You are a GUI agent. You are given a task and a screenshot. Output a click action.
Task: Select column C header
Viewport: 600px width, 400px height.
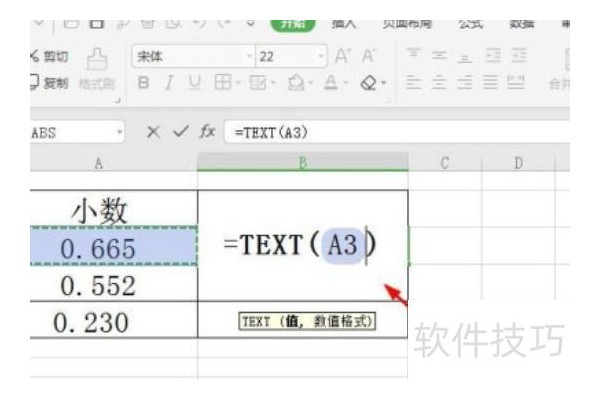pos(445,163)
